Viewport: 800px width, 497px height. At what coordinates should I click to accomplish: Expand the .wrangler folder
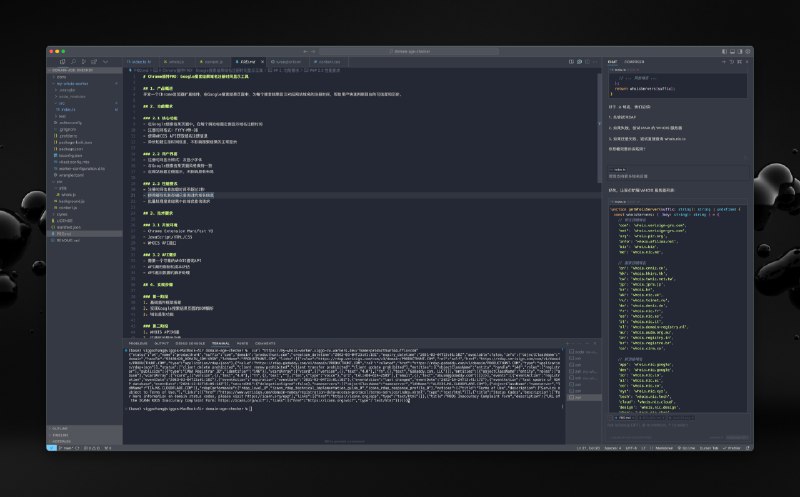[x=84, y=90]
